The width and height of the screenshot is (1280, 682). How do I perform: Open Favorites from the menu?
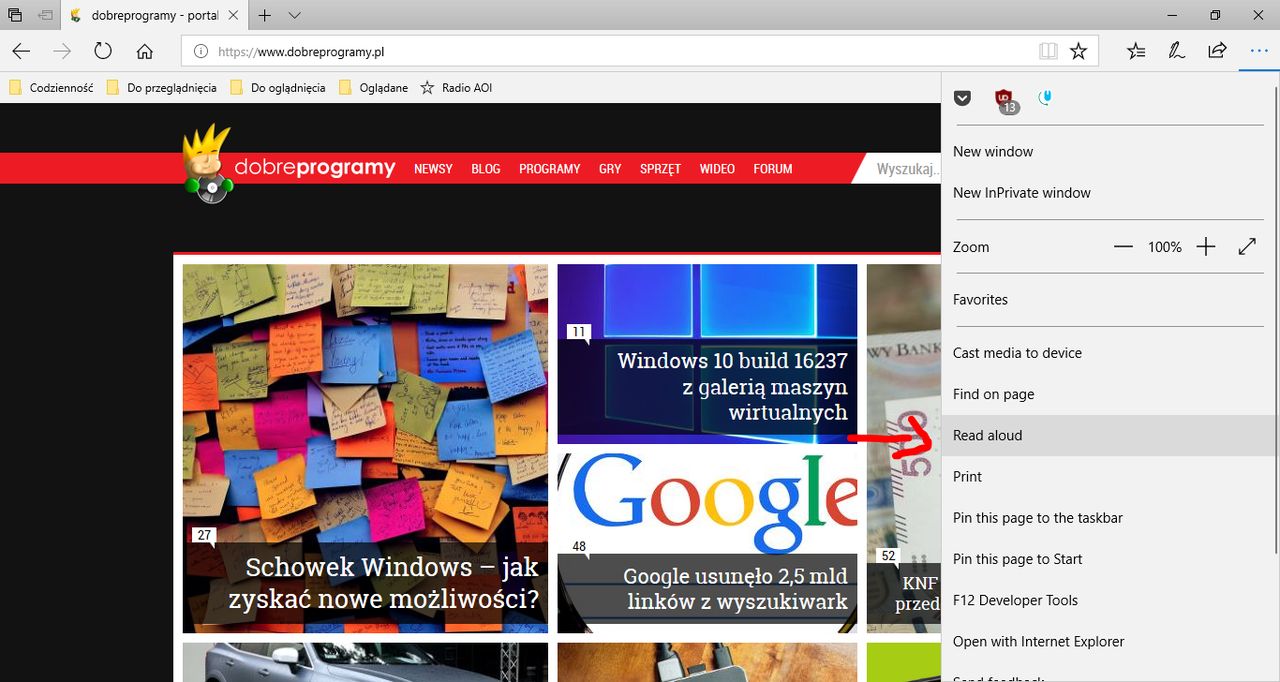click(x=1109, y=300)
